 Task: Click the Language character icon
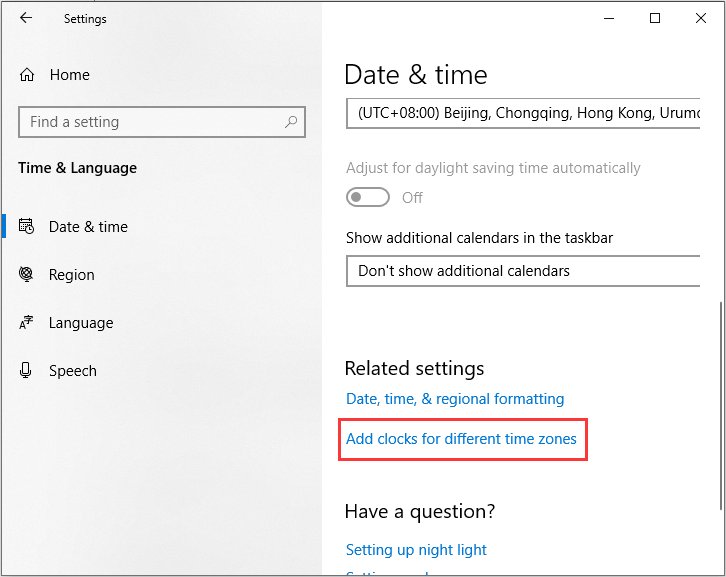coord(26,322)
